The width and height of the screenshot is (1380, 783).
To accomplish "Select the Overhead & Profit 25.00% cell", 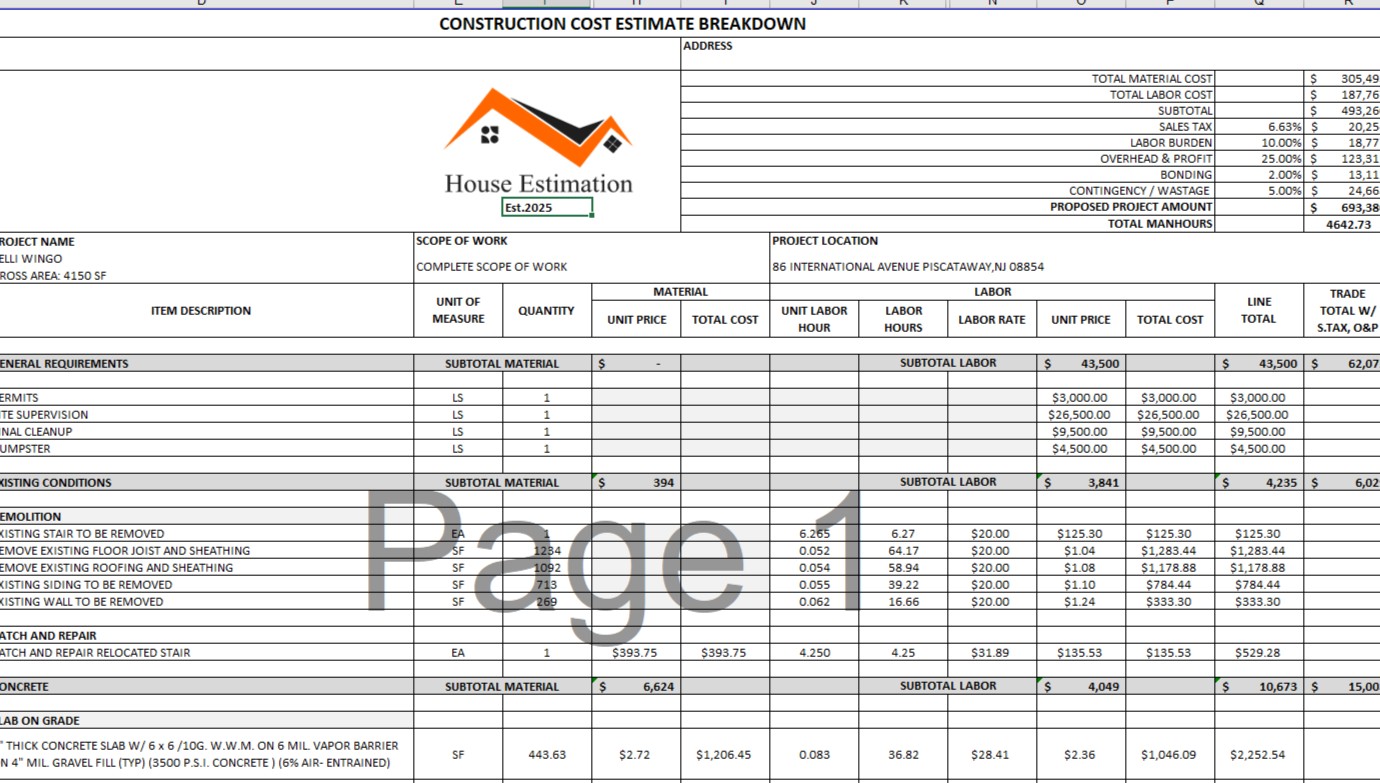I will coord(1259,159).
